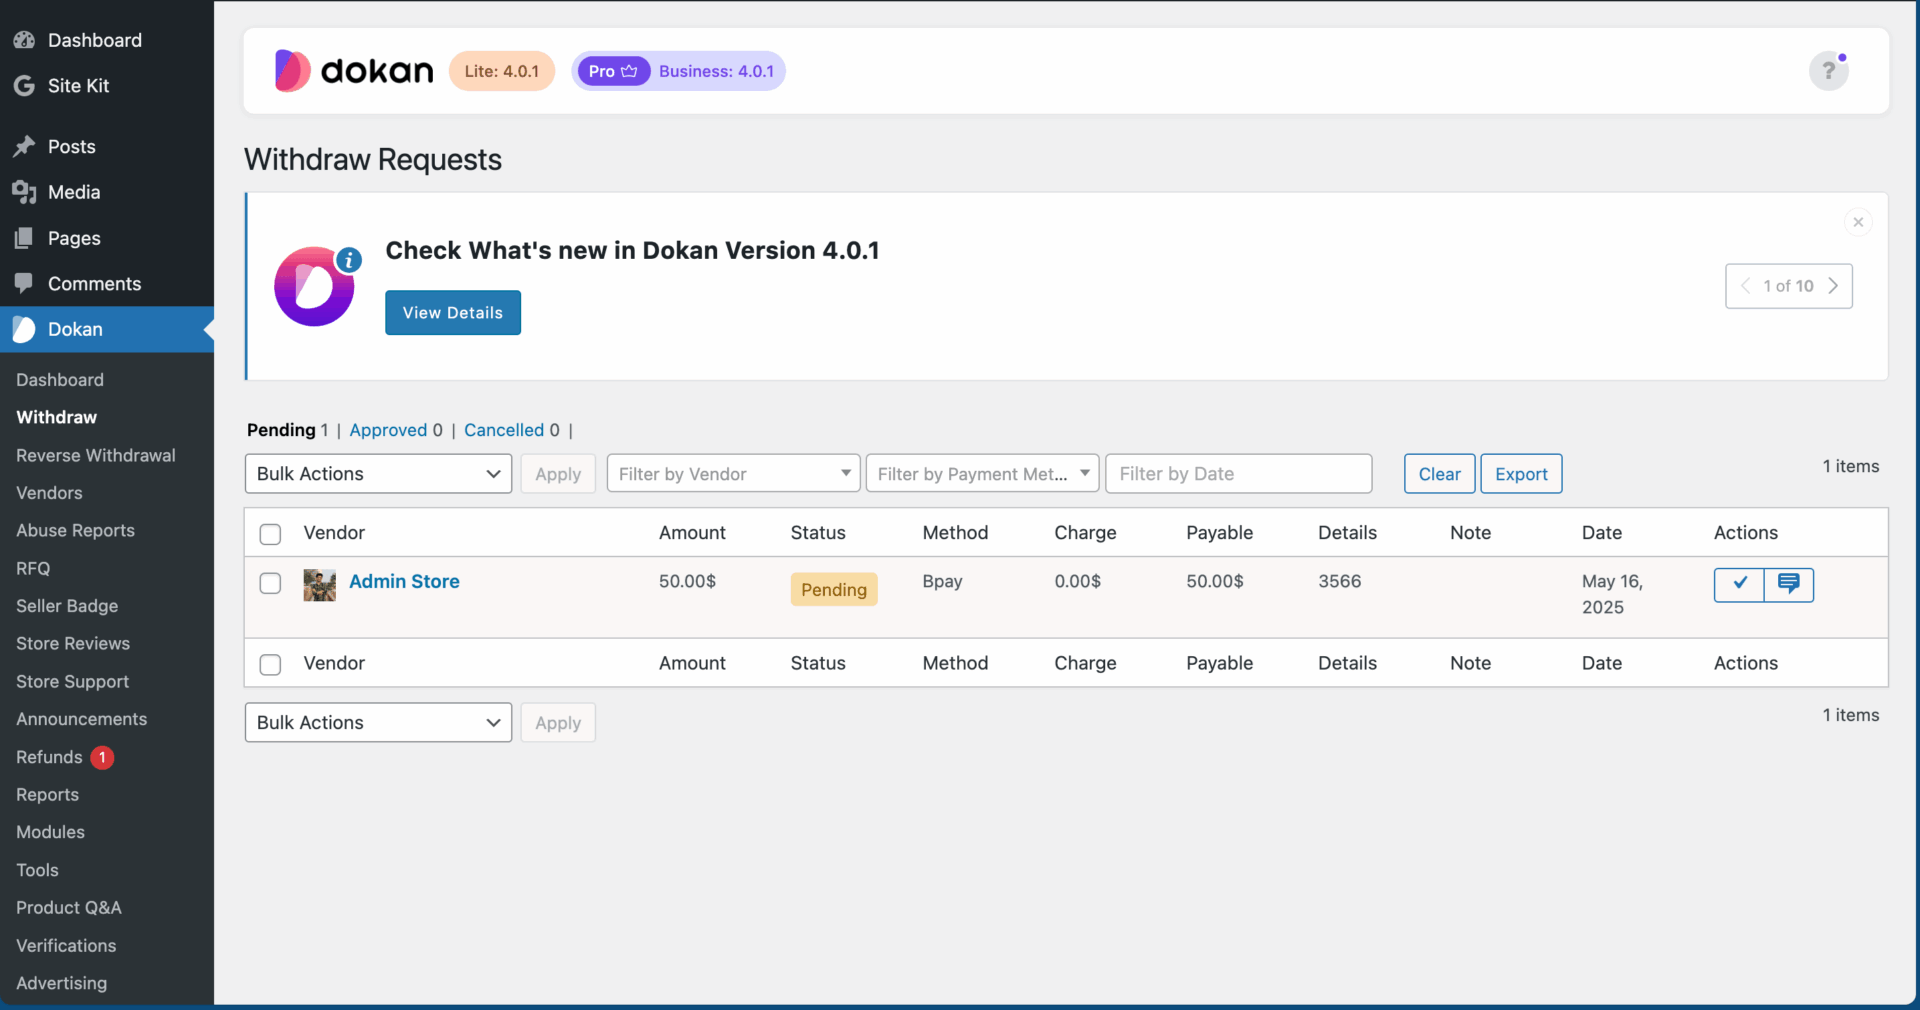Click the Pending status label
Screen dimensions: 1920x1010
click(x=834, y=590)
